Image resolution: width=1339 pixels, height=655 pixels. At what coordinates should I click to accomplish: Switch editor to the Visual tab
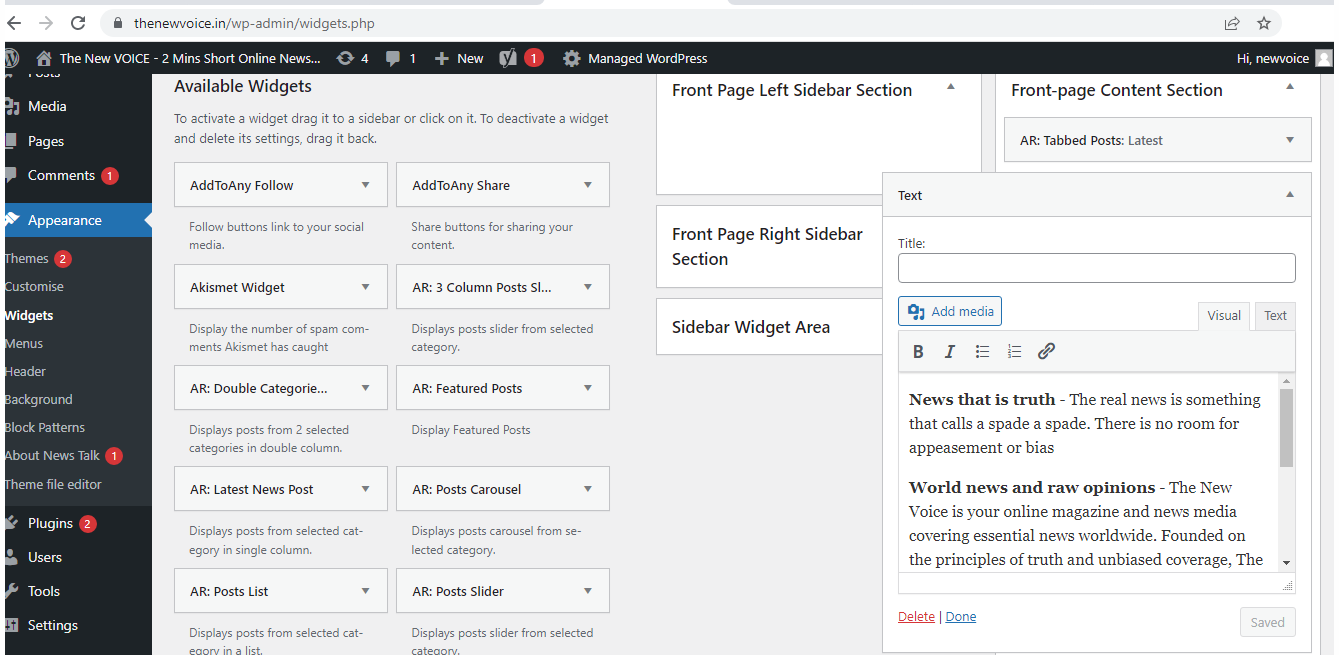(x=1224, y=315)
